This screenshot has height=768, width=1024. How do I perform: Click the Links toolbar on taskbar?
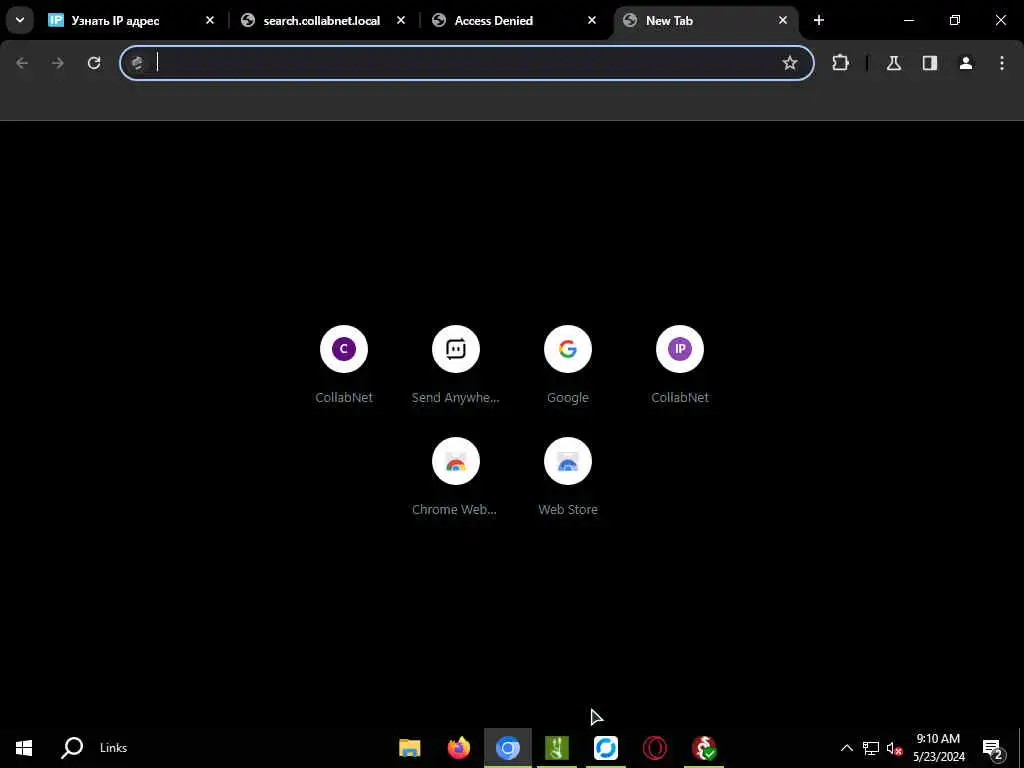coord(114,748)
